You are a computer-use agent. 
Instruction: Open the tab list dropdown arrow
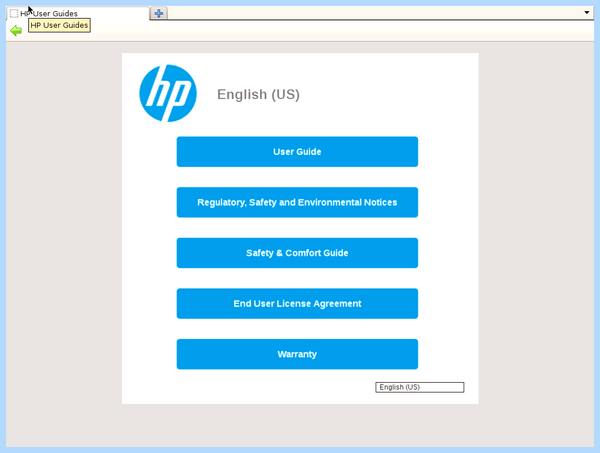(x=587, y=13)
